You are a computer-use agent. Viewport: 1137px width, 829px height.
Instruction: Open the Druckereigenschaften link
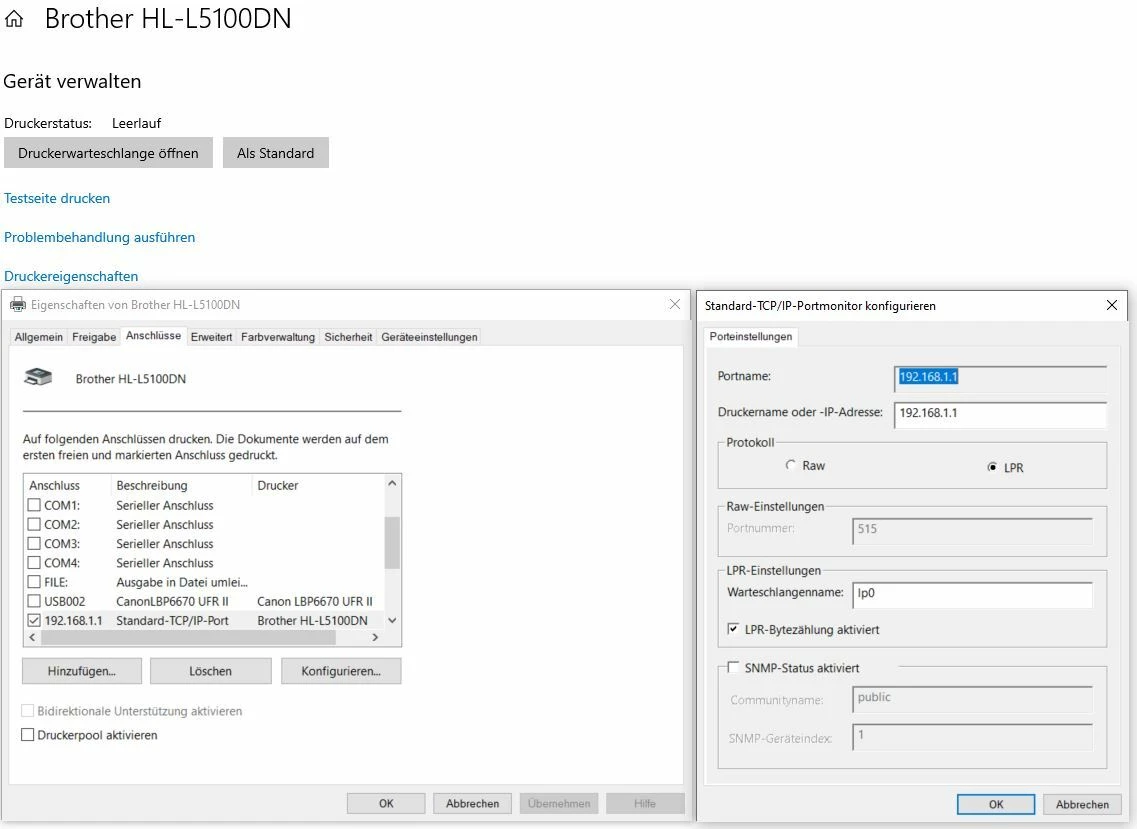click(71, 276)
